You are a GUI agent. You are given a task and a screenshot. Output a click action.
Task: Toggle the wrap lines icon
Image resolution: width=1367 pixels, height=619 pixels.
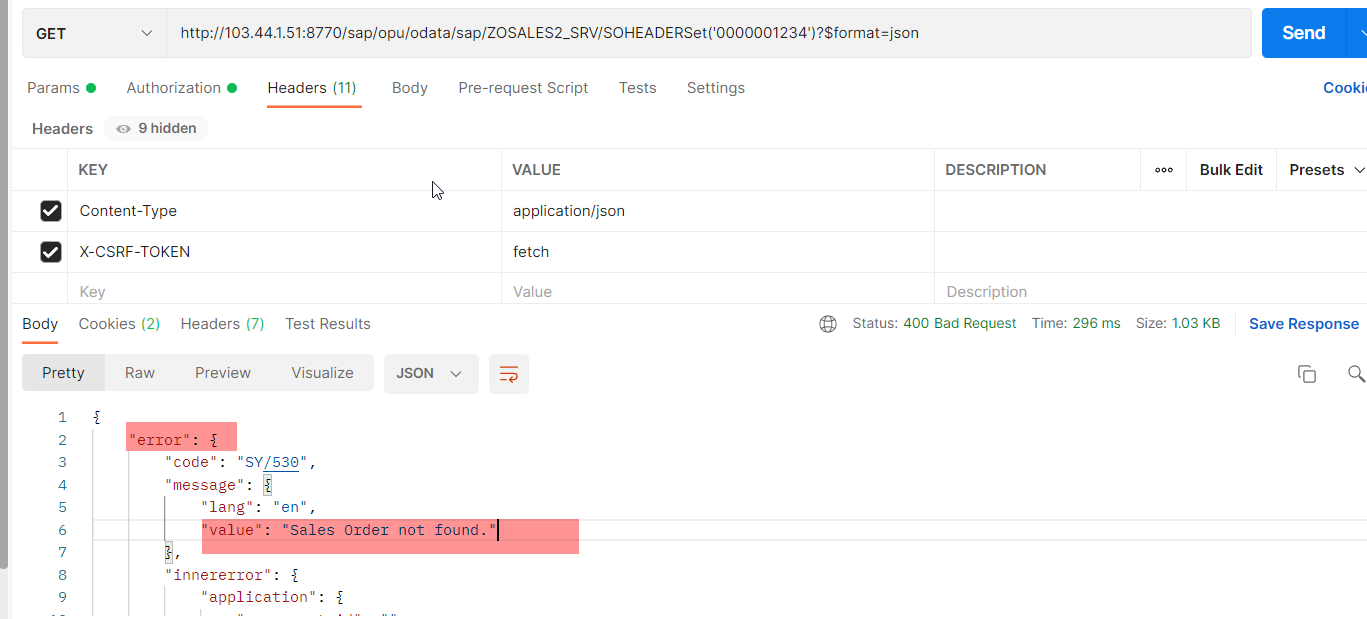coord(509,373)
